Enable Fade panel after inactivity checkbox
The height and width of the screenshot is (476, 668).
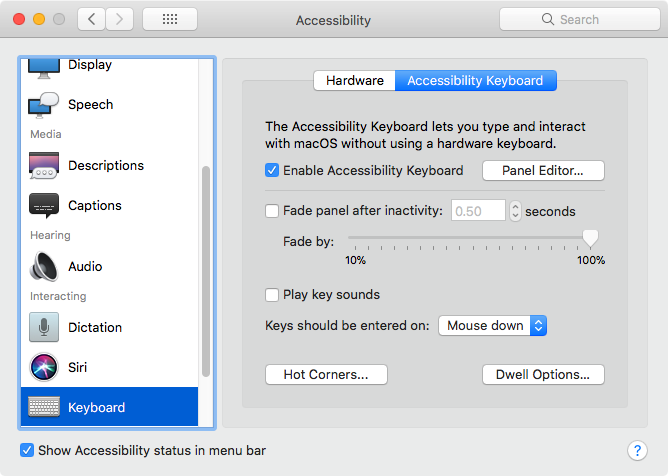(272, 211)
